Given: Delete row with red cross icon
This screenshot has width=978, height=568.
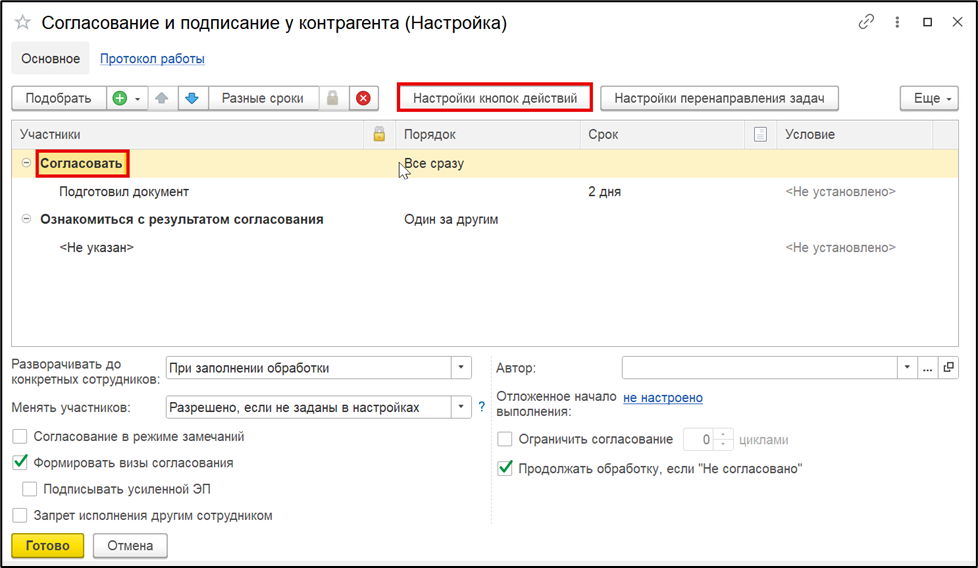Looking at the screenshot, I should 363,98.
